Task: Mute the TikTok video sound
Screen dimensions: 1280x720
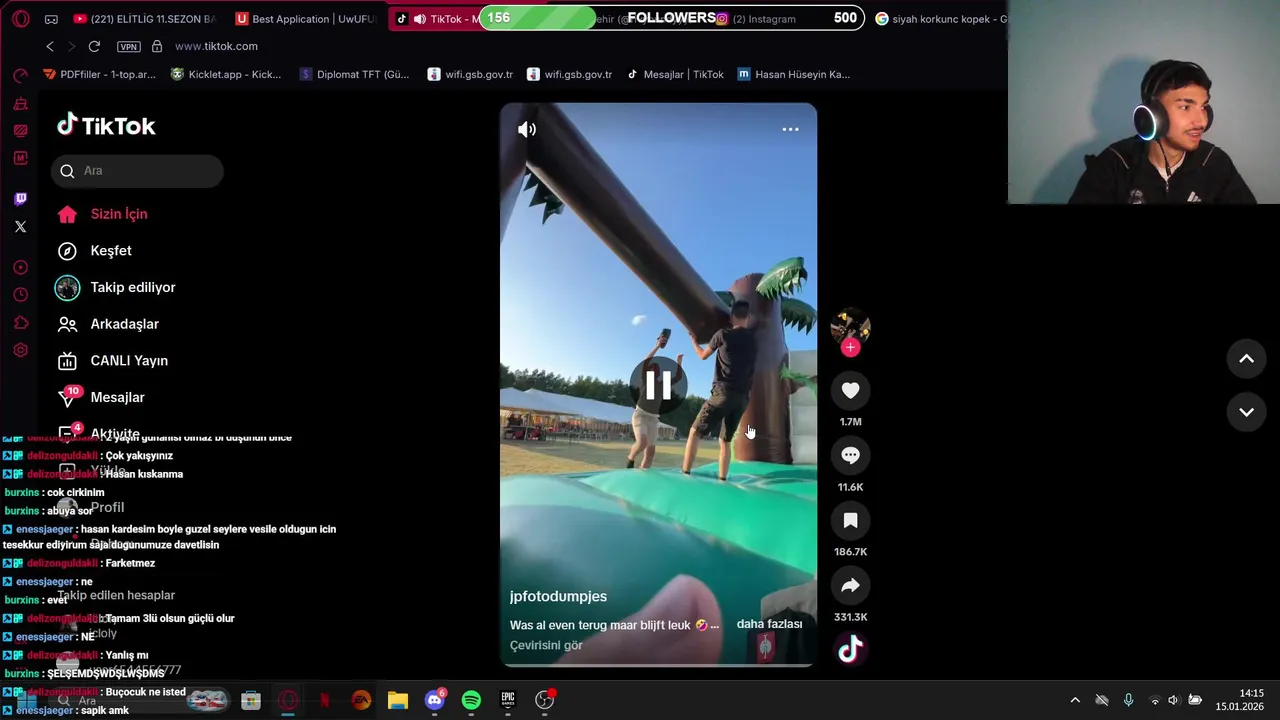Action: click(527, 129)
